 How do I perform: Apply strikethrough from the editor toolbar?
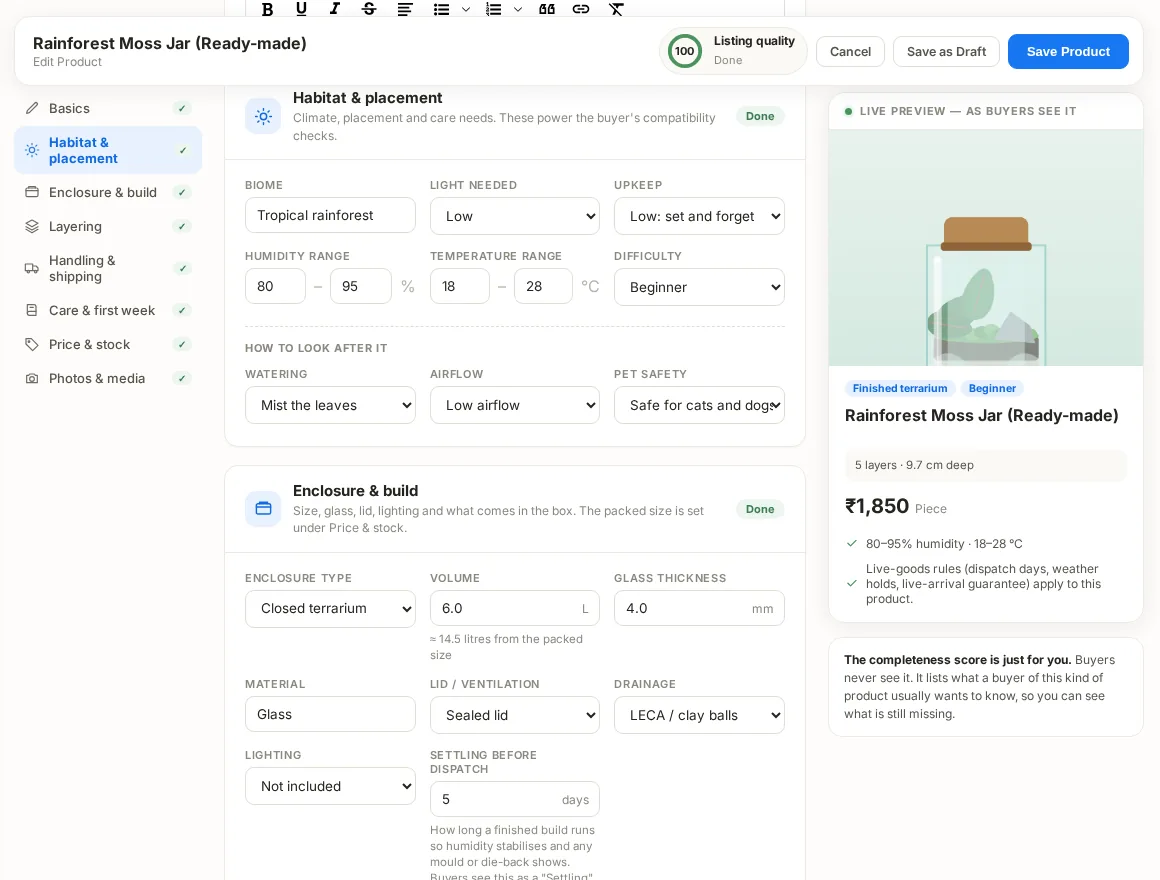point(369,9)
